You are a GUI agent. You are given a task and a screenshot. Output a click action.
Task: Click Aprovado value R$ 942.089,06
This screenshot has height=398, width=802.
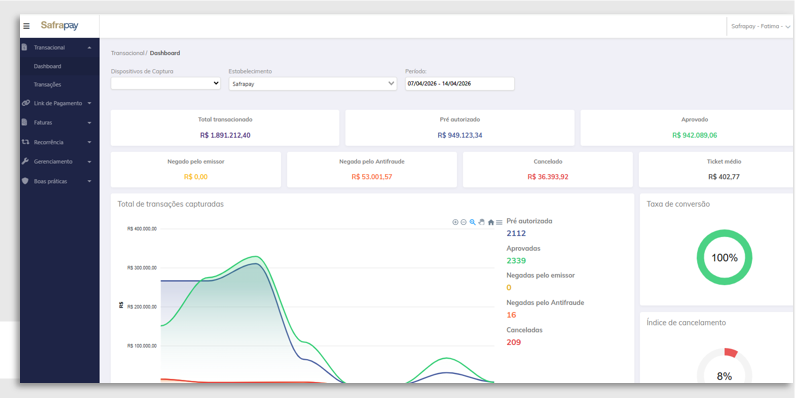[x=695, y=136]
